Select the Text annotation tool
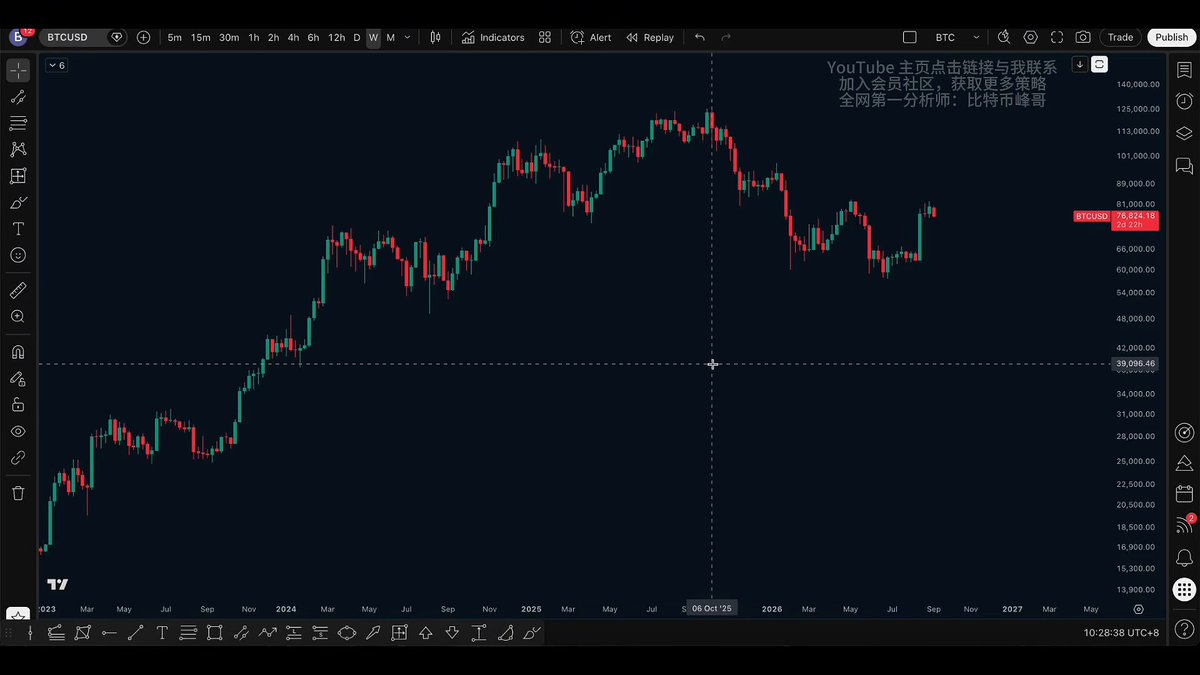This screenshot has width=1200, height=675. tap(18, 229)
